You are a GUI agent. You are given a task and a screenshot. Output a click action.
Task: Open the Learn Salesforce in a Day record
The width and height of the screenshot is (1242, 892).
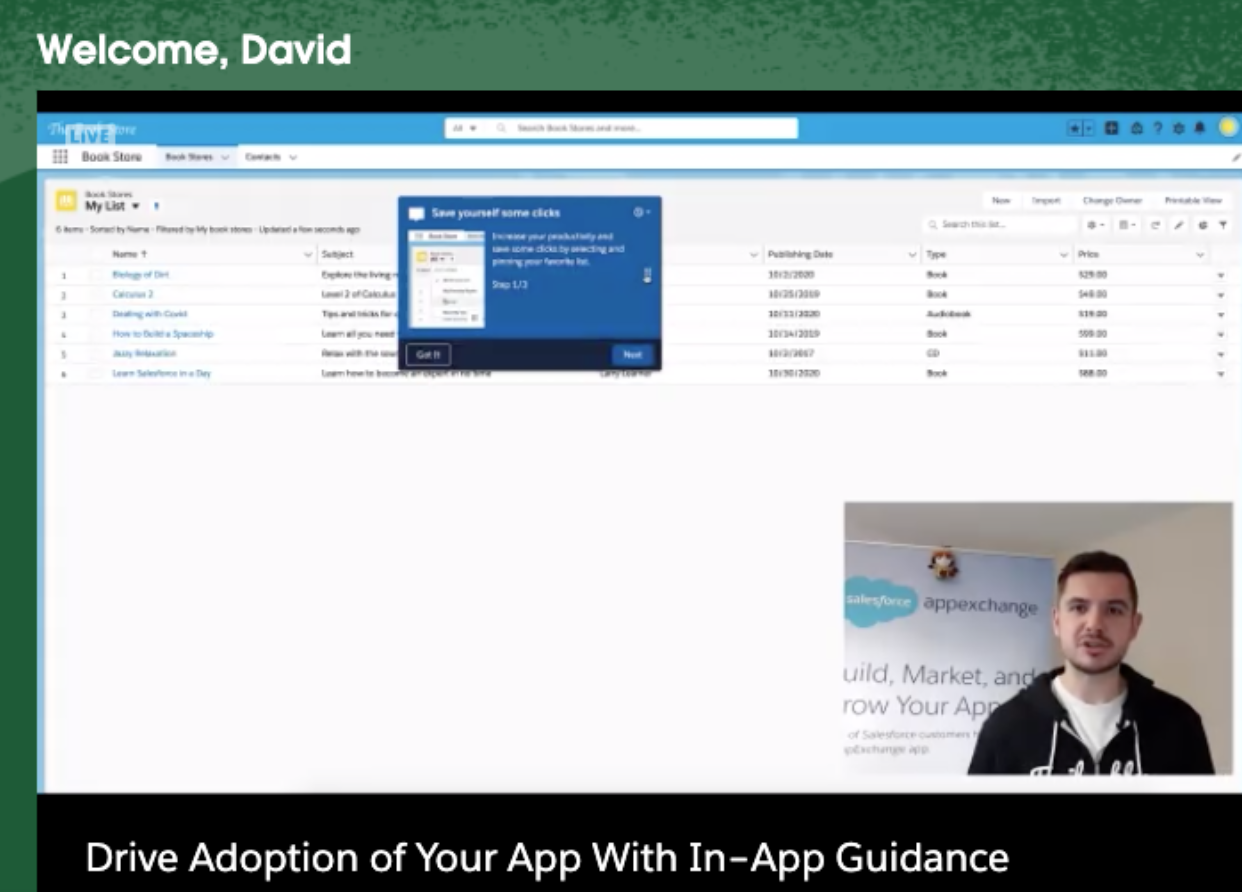click(162, 373)
